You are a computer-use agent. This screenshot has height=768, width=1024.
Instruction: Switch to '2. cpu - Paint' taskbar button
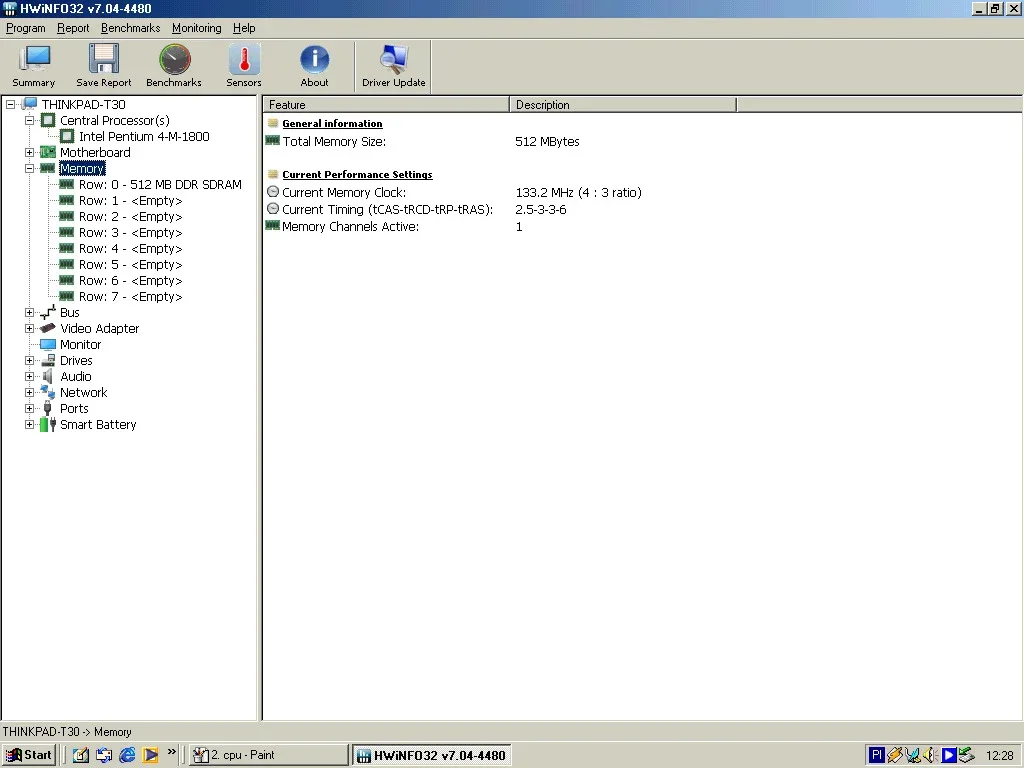click(269, 755)
